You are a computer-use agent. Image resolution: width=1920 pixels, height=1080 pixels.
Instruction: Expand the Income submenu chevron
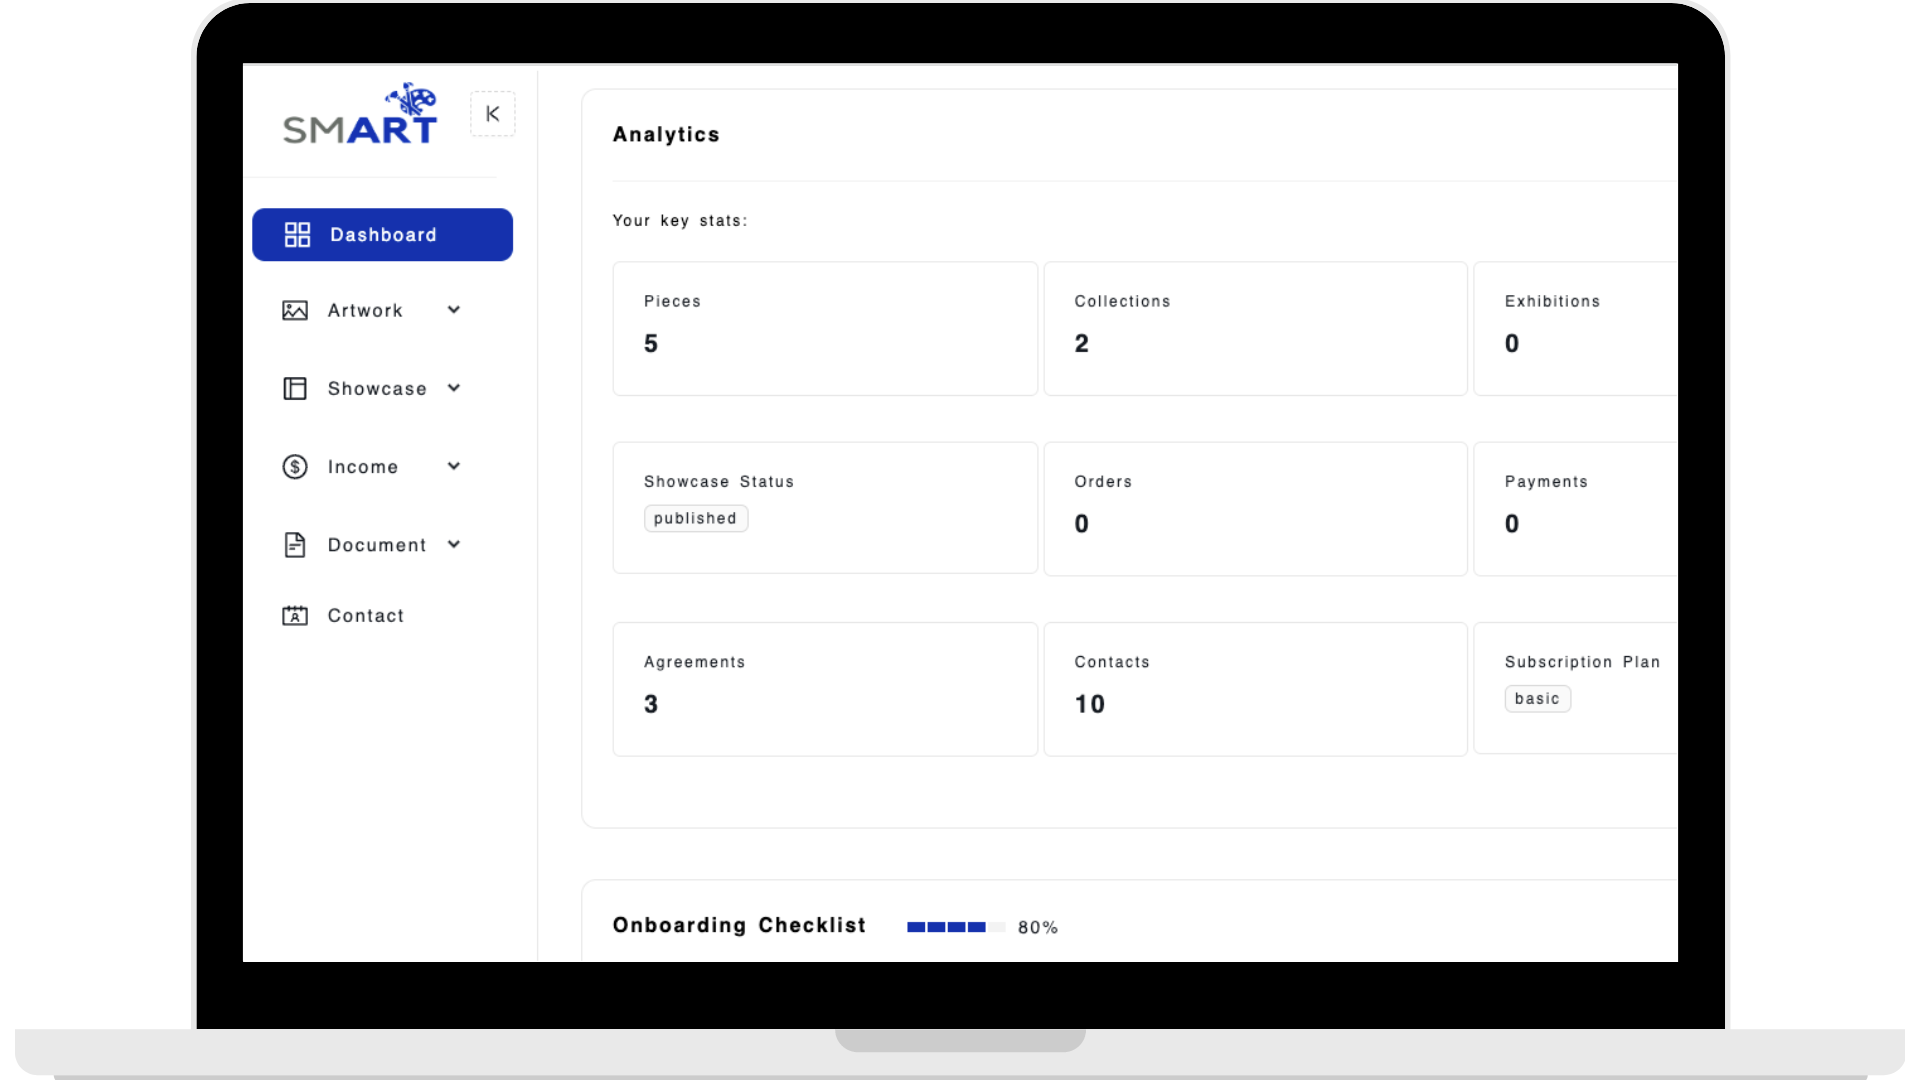[454, 466]
